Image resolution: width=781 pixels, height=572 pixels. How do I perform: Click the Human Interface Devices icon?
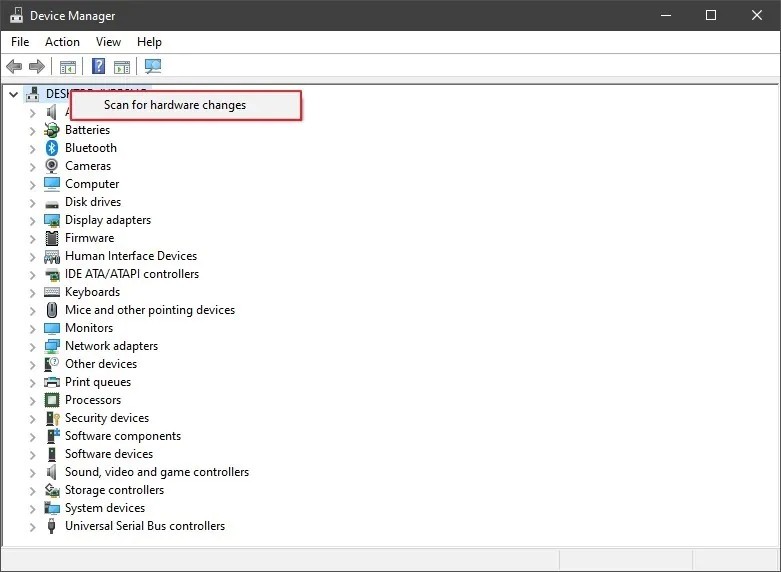52,257
